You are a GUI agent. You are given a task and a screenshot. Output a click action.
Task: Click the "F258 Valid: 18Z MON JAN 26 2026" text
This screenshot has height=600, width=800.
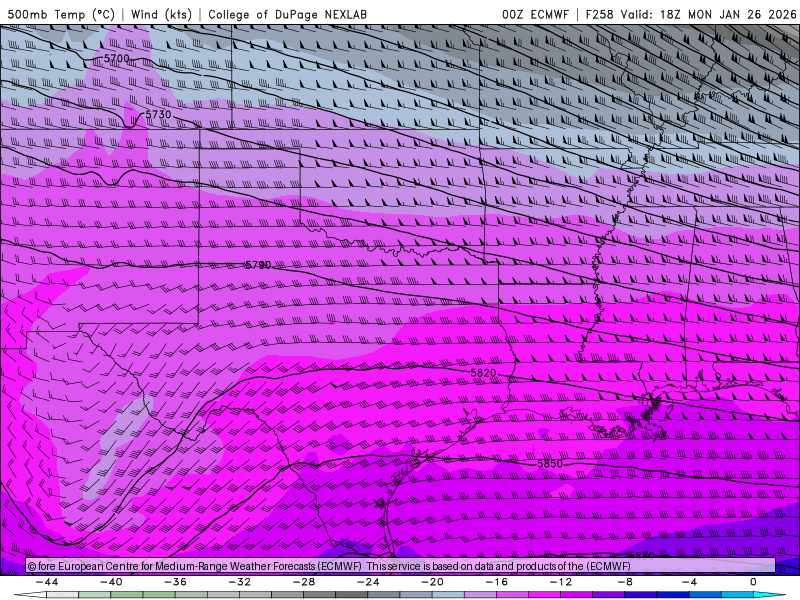pyautogui.click(x=691, y=14)
